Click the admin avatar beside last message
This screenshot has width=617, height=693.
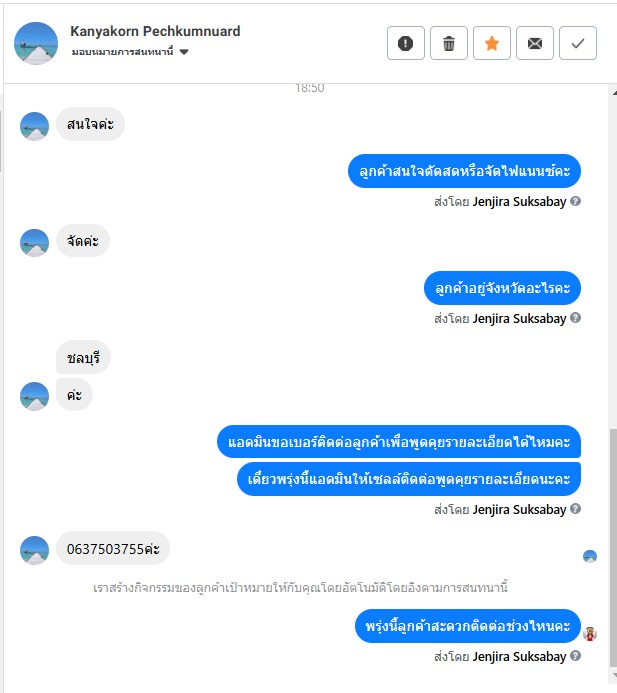pos(590,634)
